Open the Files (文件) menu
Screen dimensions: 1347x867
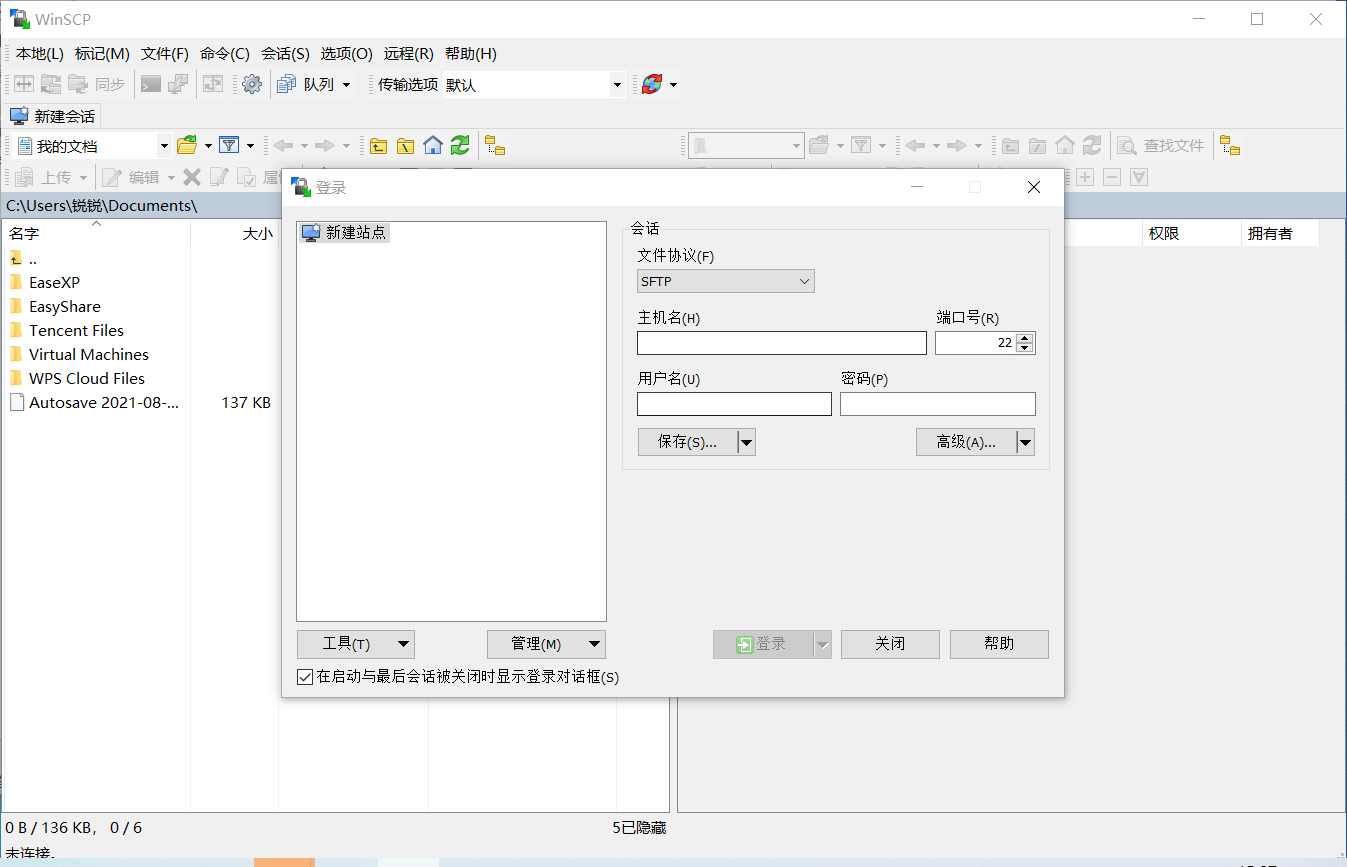coord(165,54)
